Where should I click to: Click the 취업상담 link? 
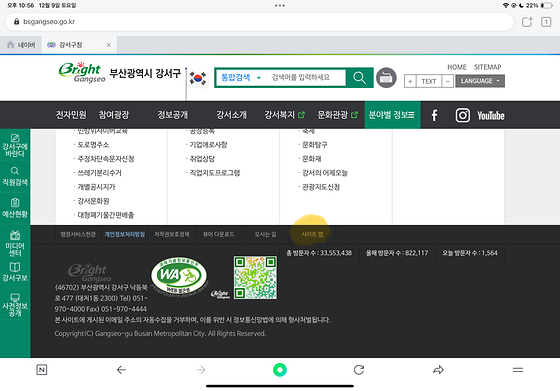[x=202, y=159]
